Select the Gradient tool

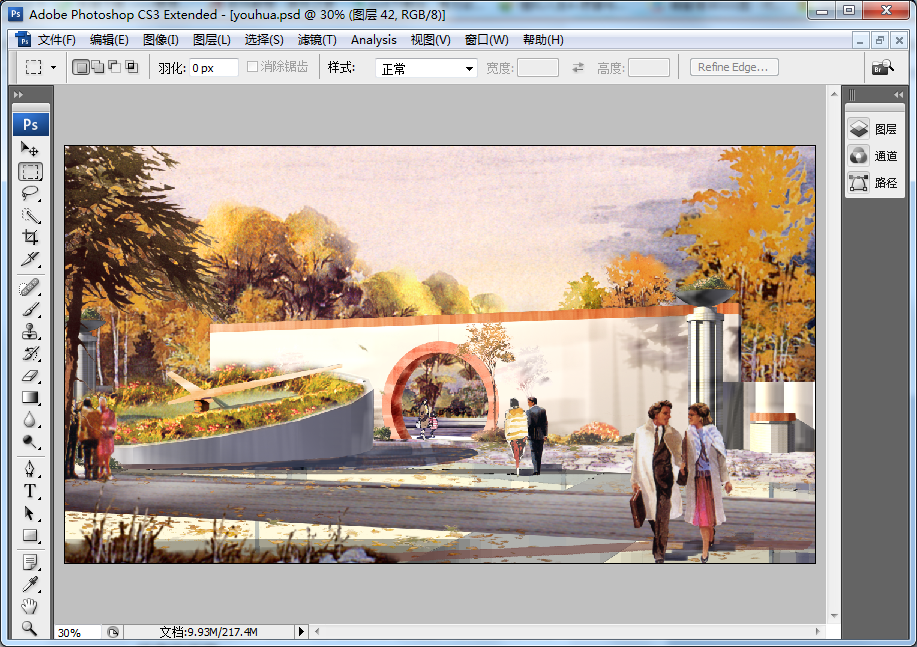[x=30, y=398]
